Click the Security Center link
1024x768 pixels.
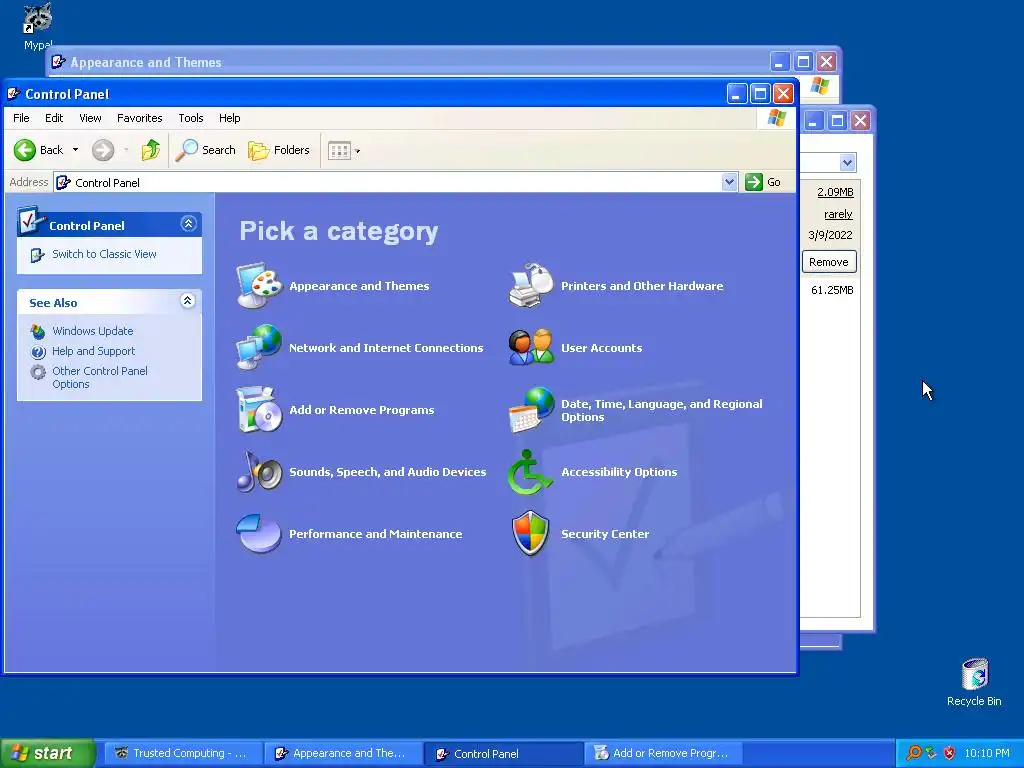click(605, 534)
